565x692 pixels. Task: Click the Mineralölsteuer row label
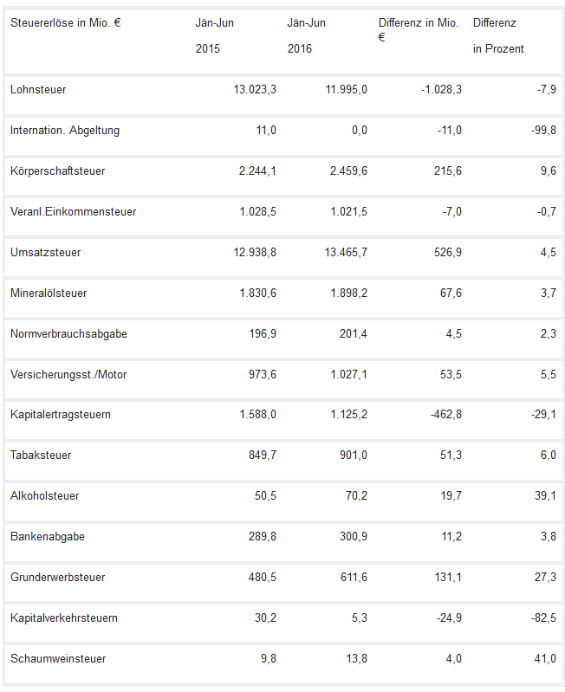(x=49, y=293)
